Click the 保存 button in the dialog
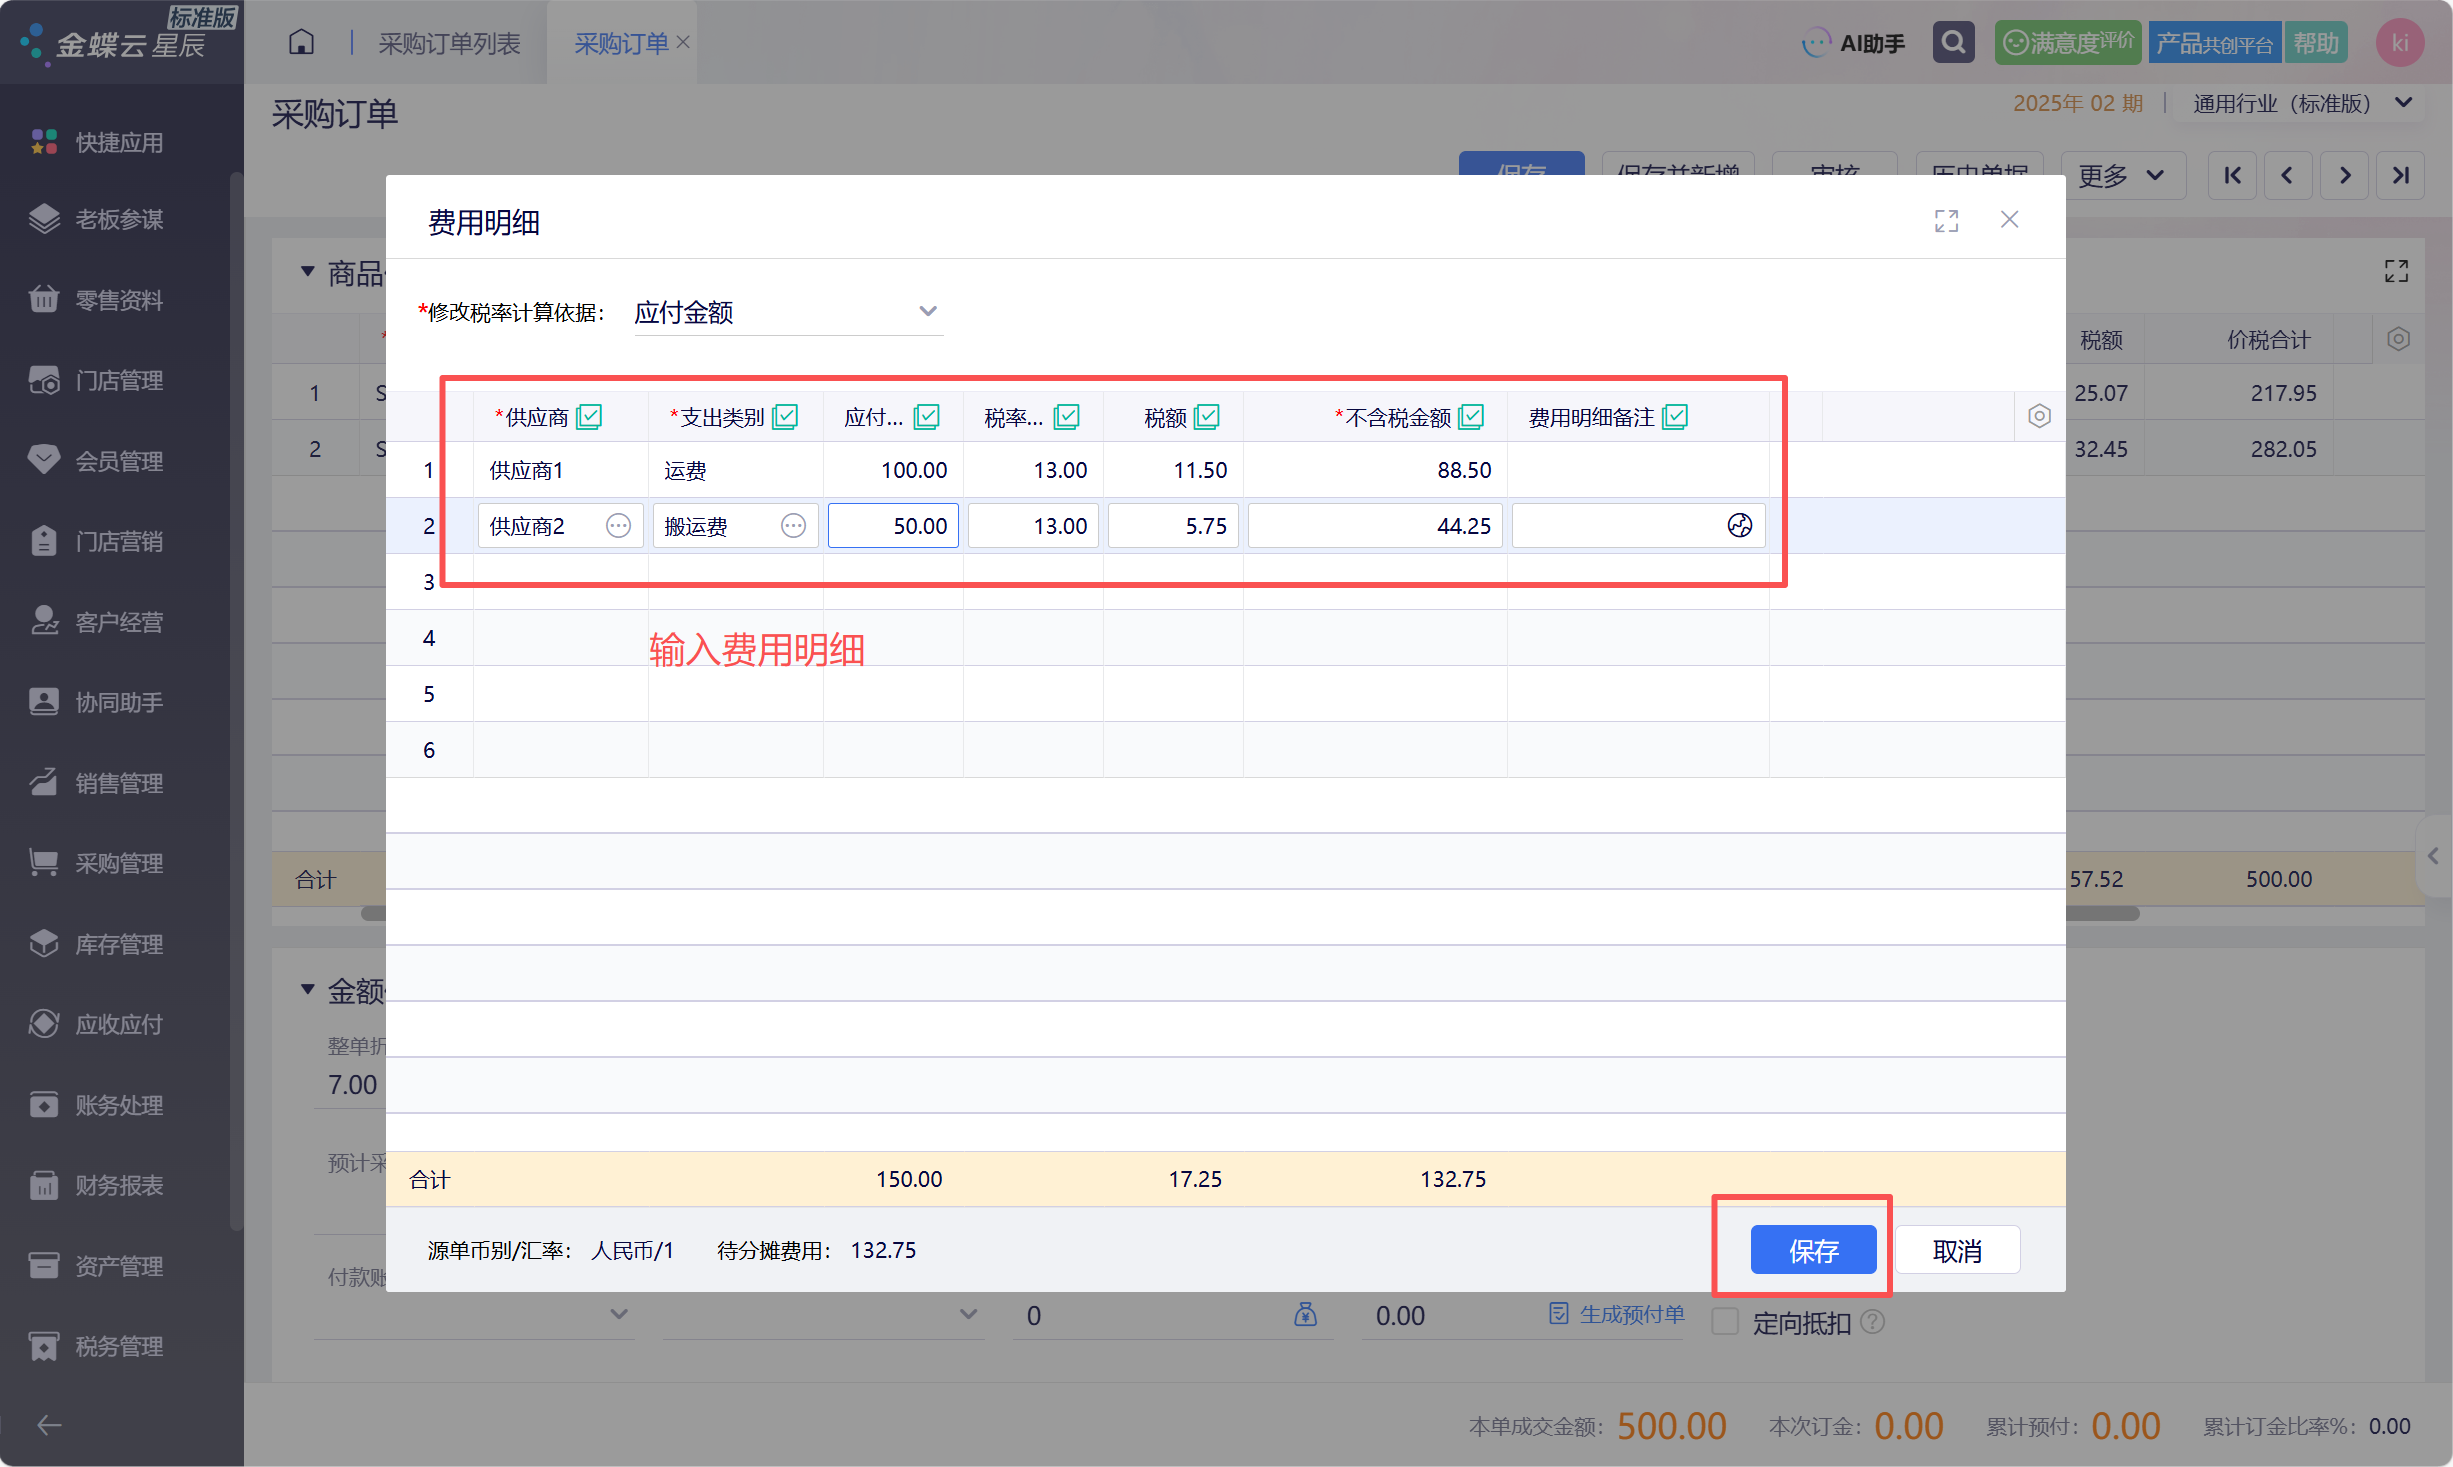Screen dimensions: 2453x1467 click(1813, 1250)
